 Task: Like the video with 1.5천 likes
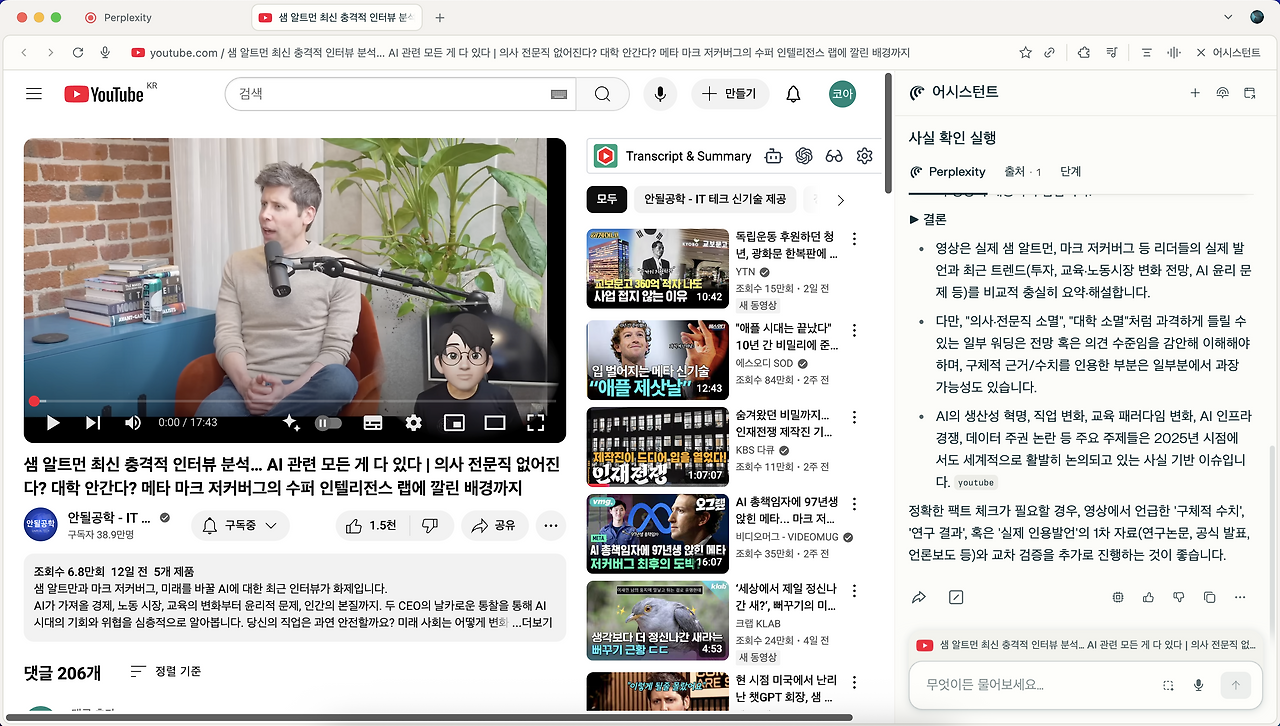pos(371,525)
